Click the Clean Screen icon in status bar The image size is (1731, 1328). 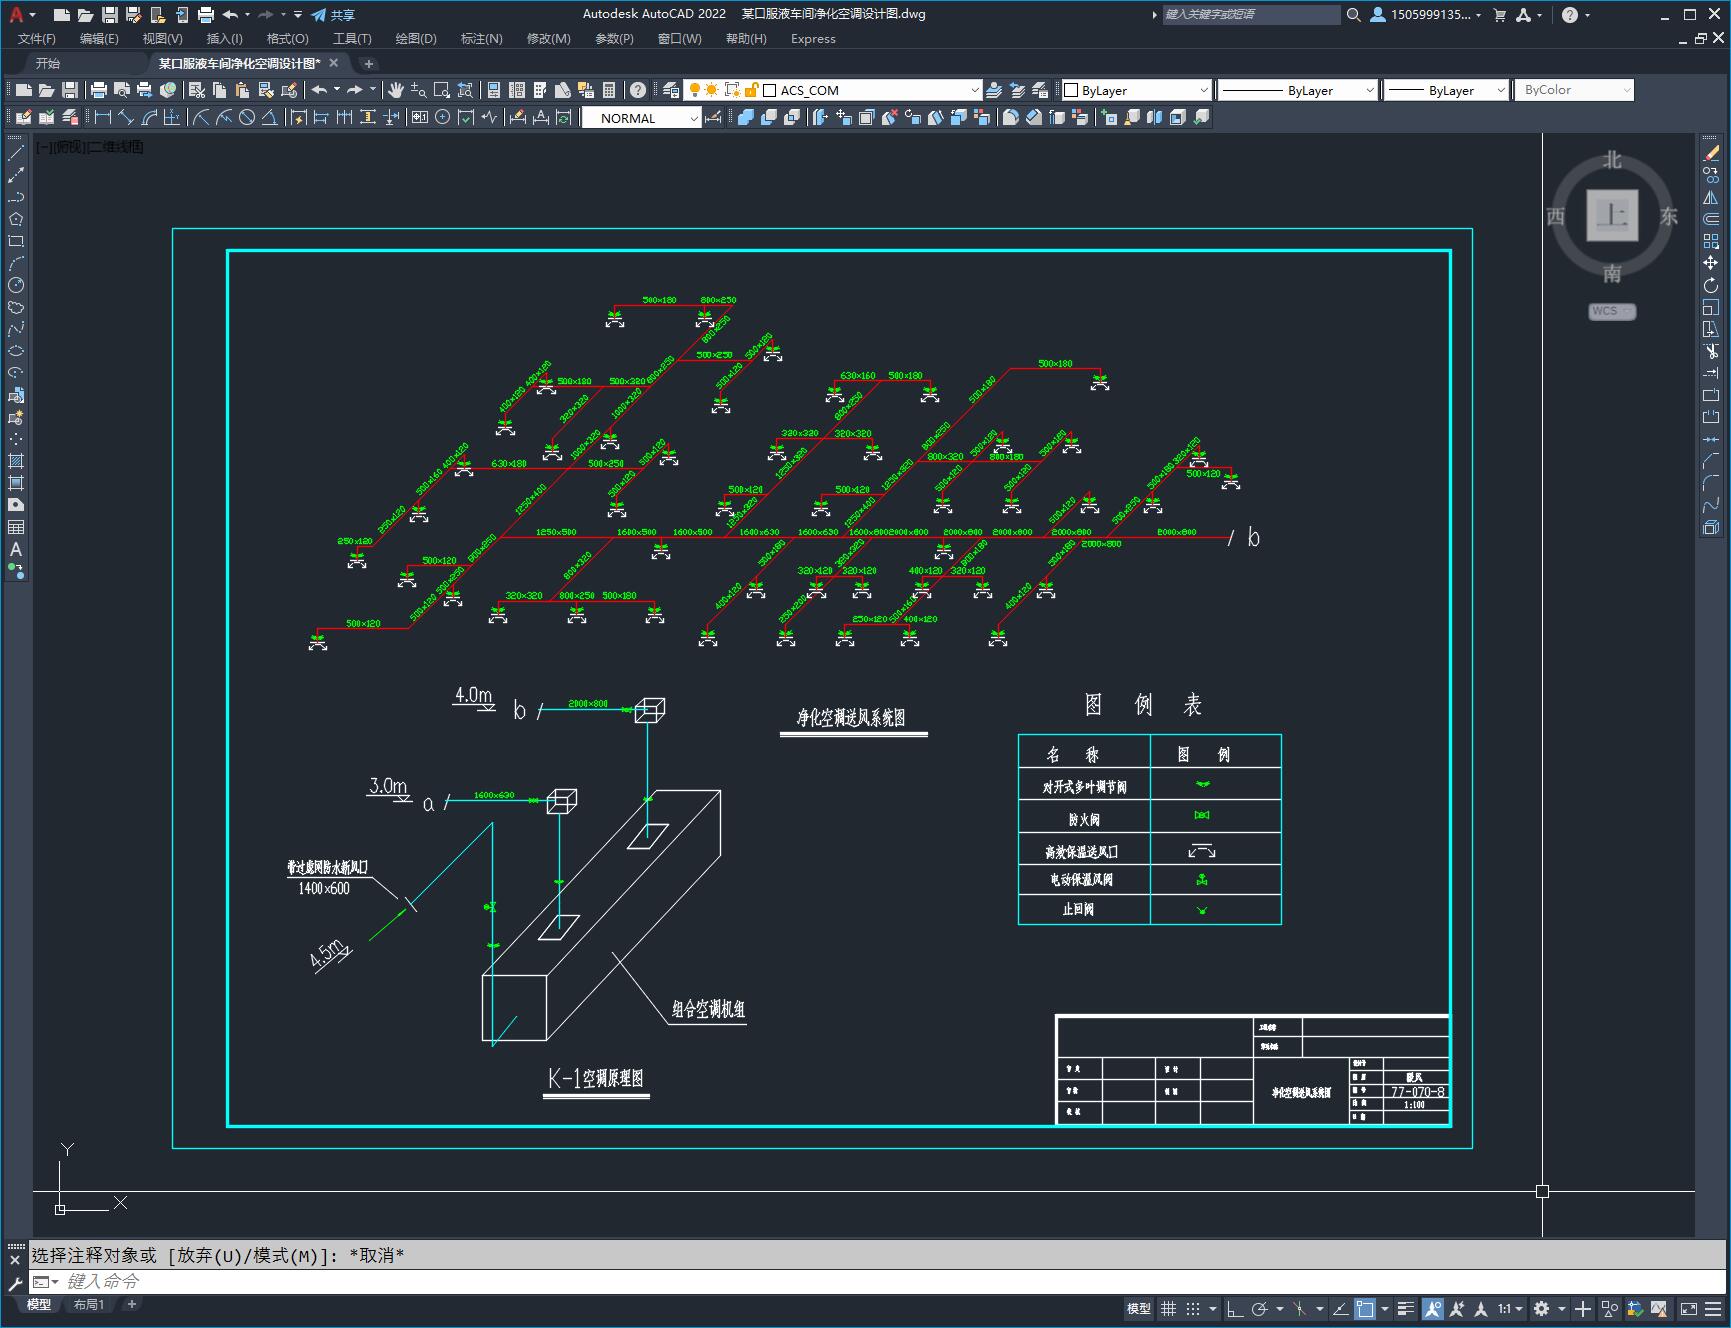(1688, 1308)
